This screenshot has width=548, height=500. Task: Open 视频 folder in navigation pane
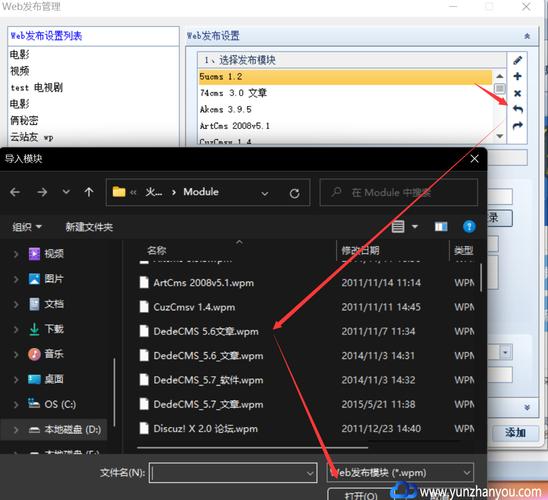pos(46,254)
